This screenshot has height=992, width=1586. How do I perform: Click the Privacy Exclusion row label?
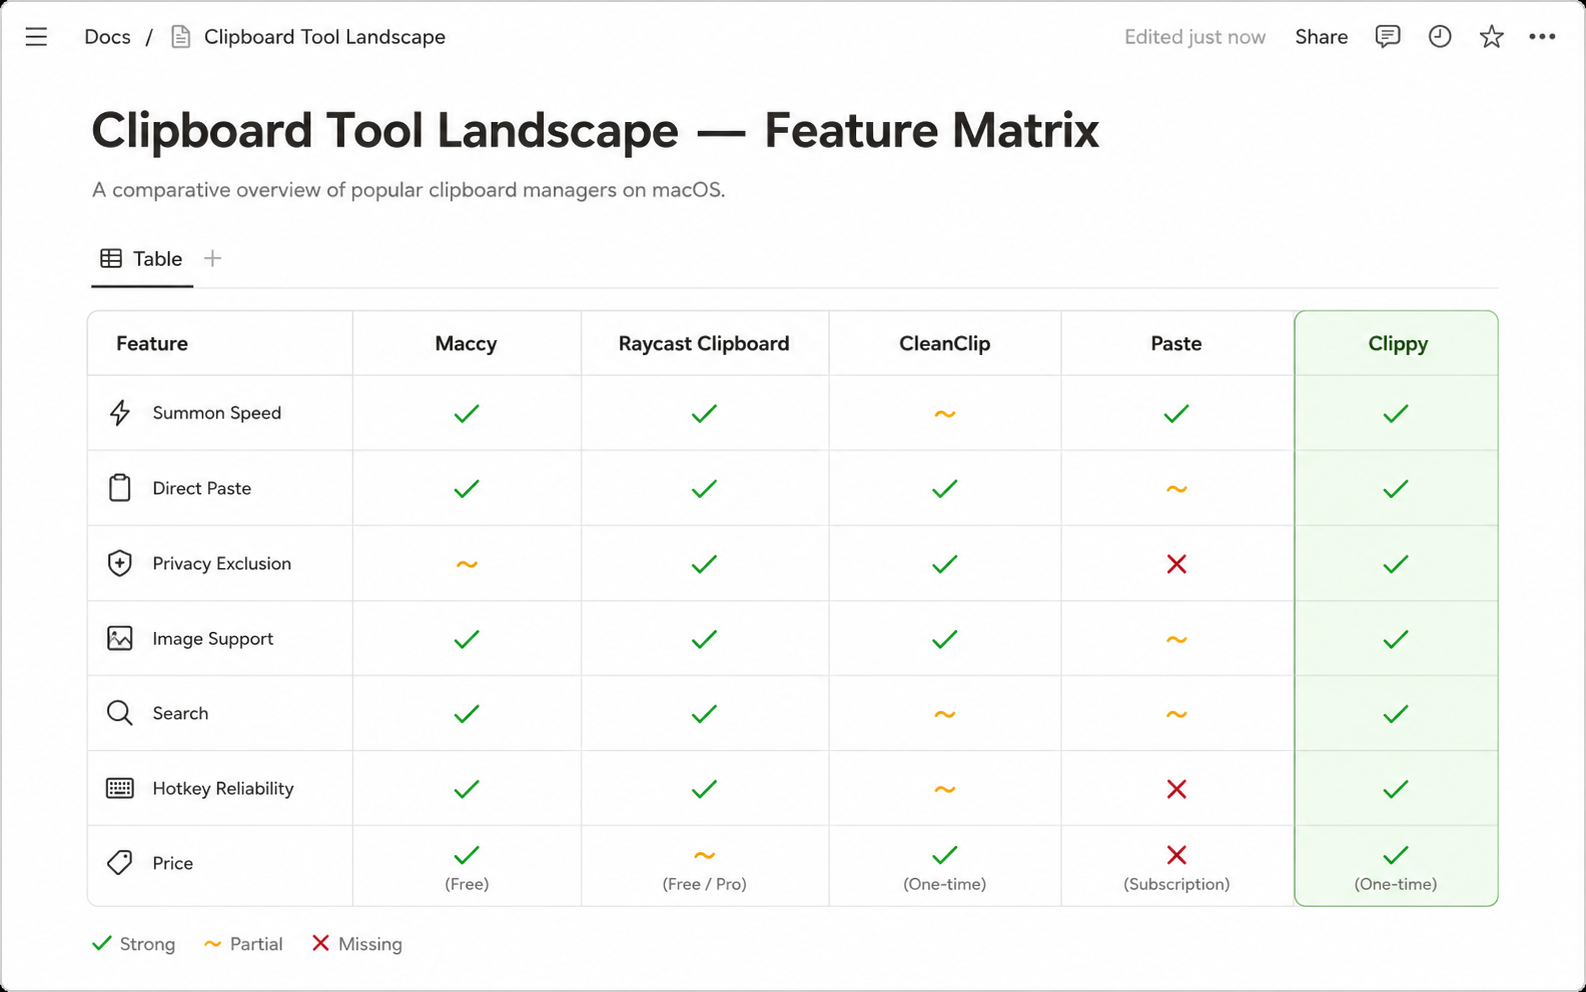pyautogui.click(x=222, y=563)
